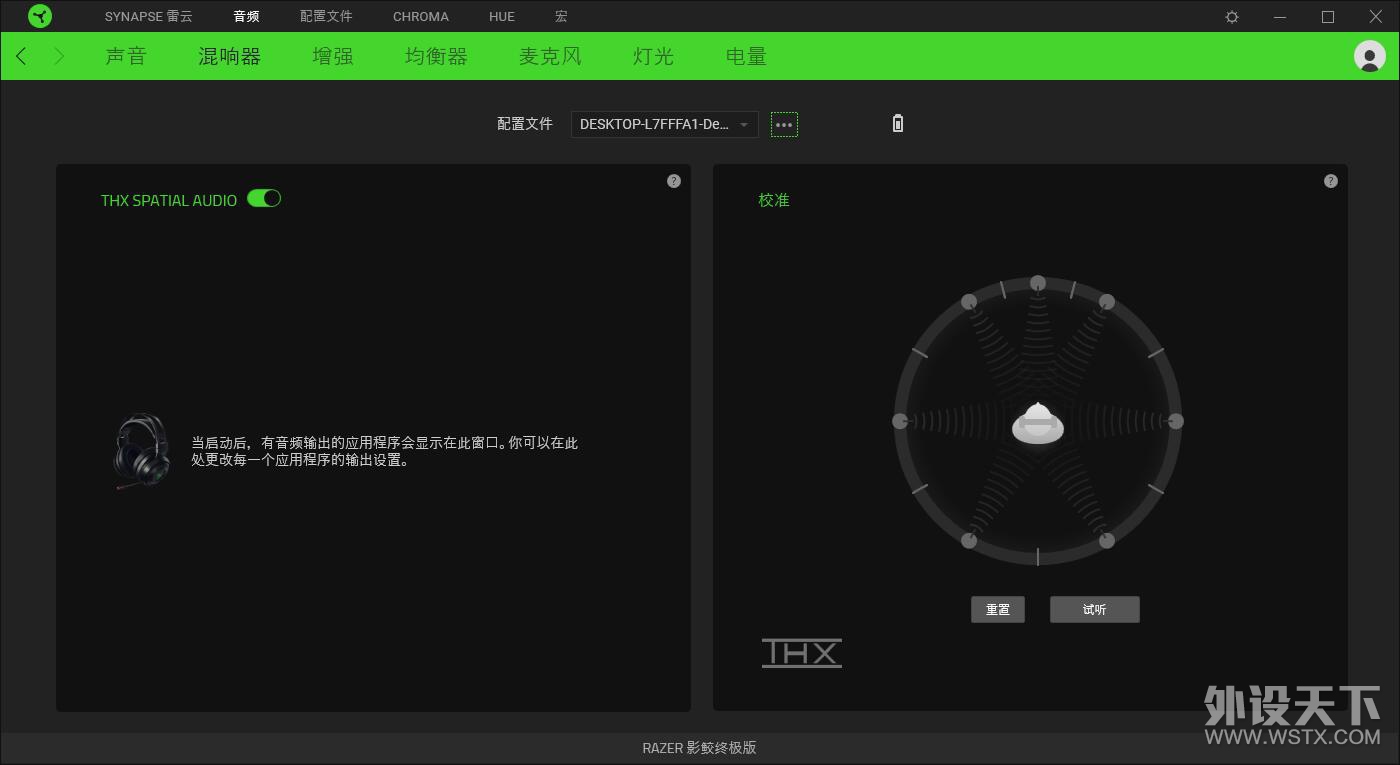Select the right side speaker dot
The height and width of the screenshot is (765, 1400).
[1176, 421]
